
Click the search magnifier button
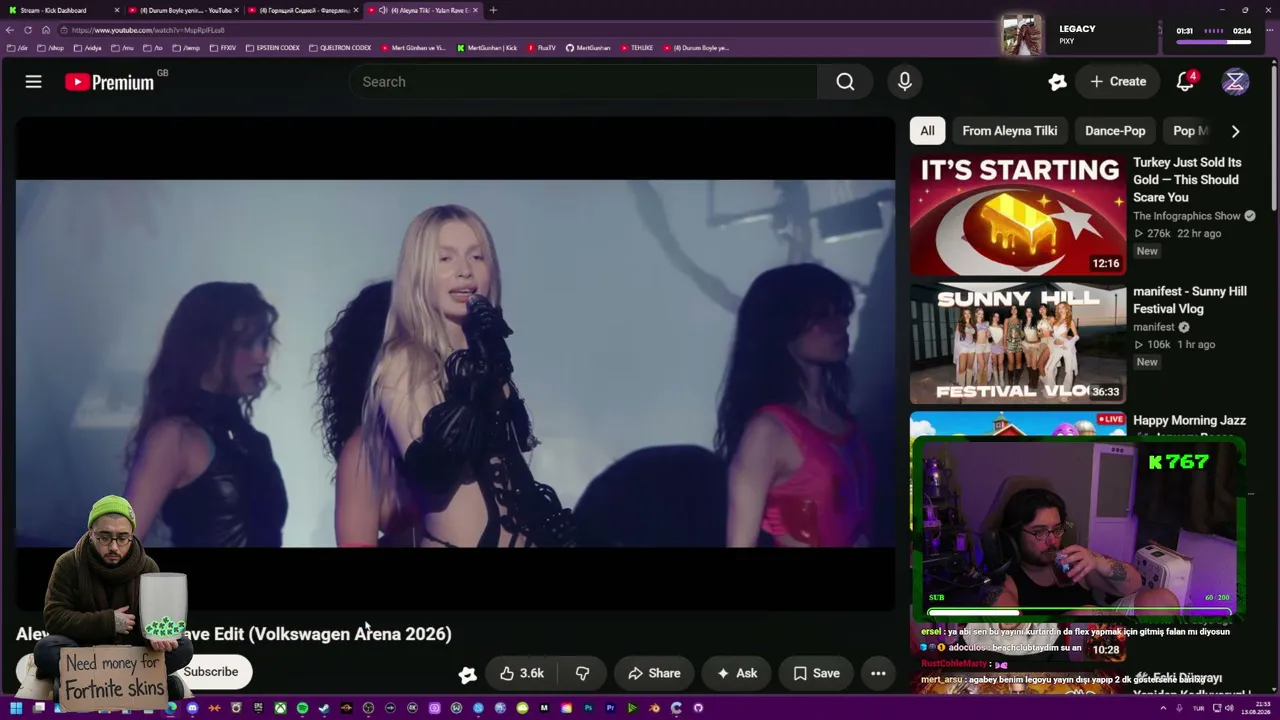click(846, 82)
